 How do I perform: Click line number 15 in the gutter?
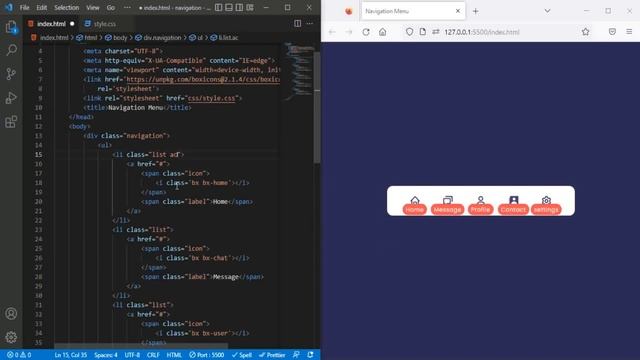coord(38,154)
